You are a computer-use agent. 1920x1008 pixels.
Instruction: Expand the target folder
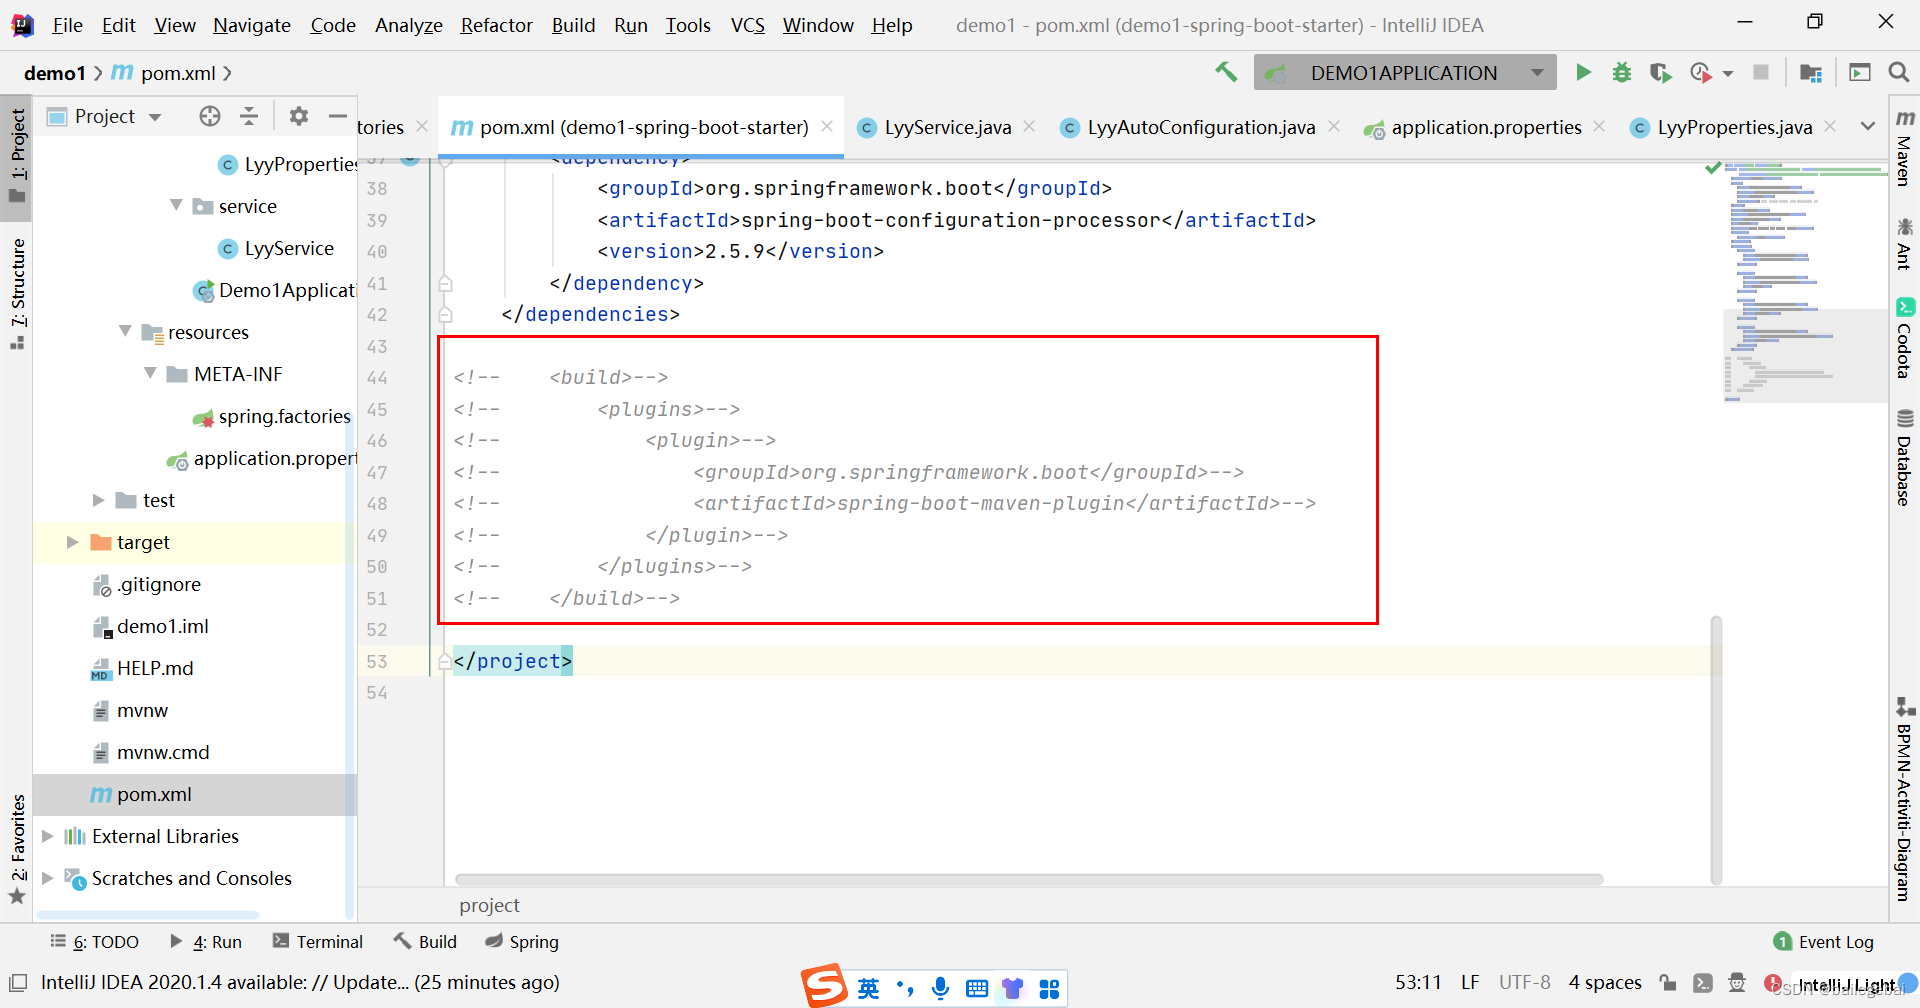tap(72, 541)
